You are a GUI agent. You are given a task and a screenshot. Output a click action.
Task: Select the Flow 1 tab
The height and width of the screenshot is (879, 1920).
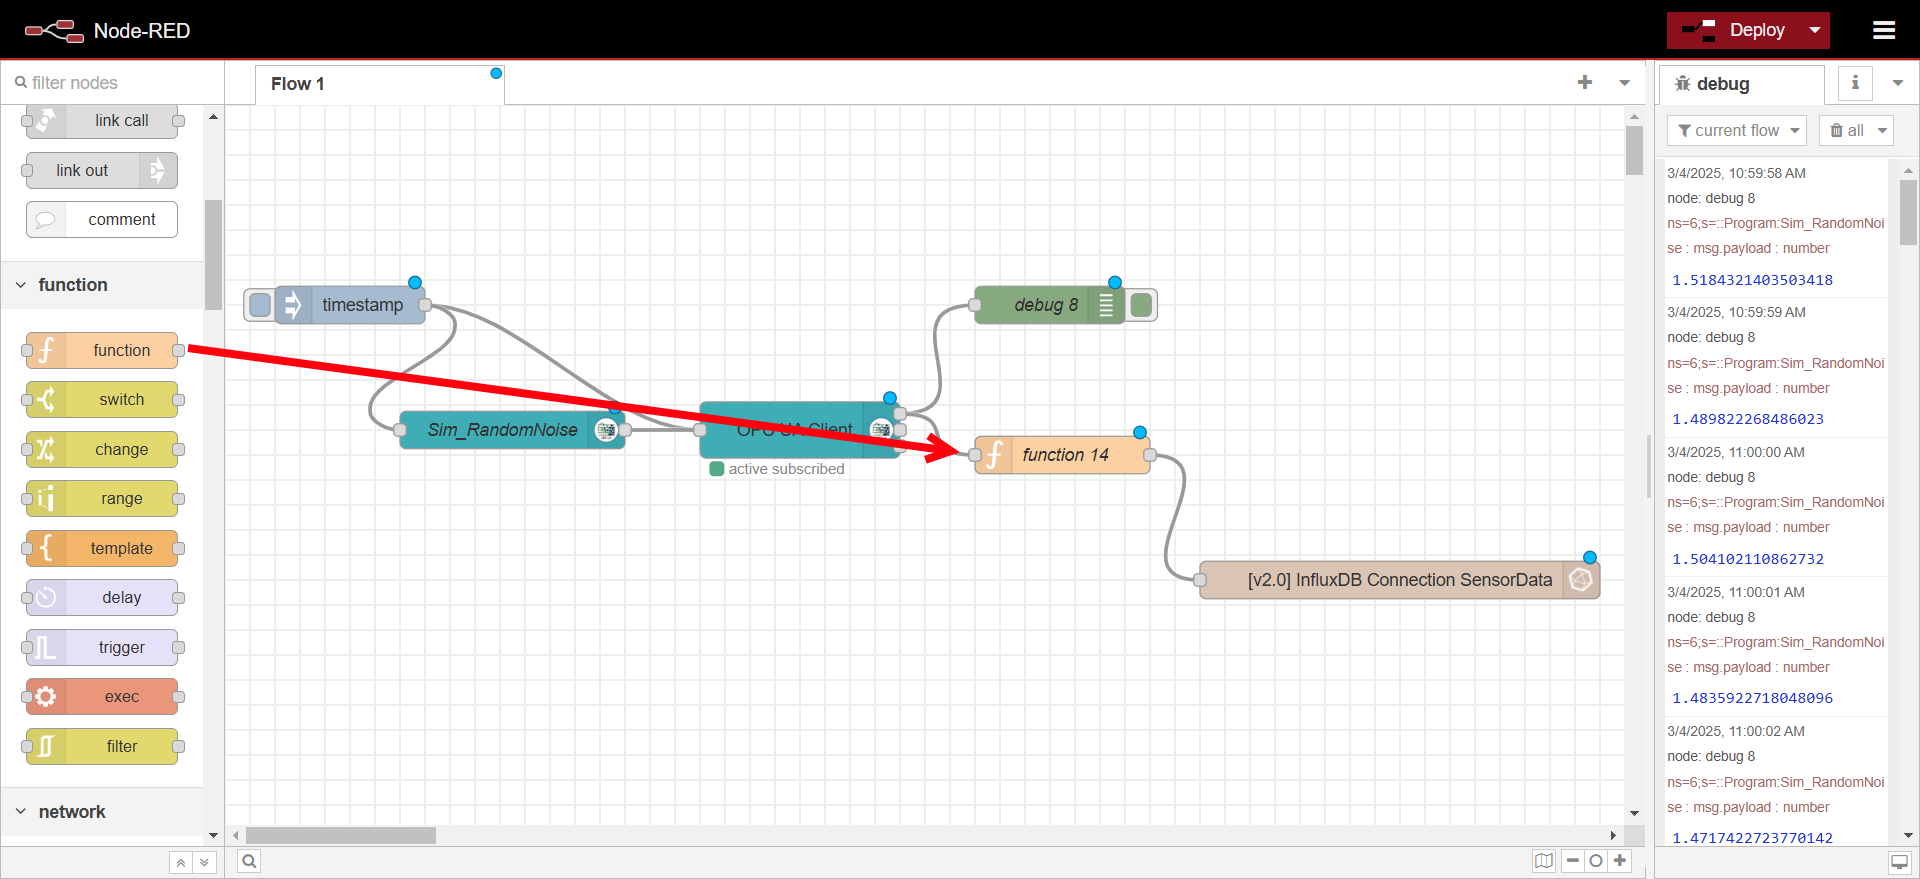(298, 84)
